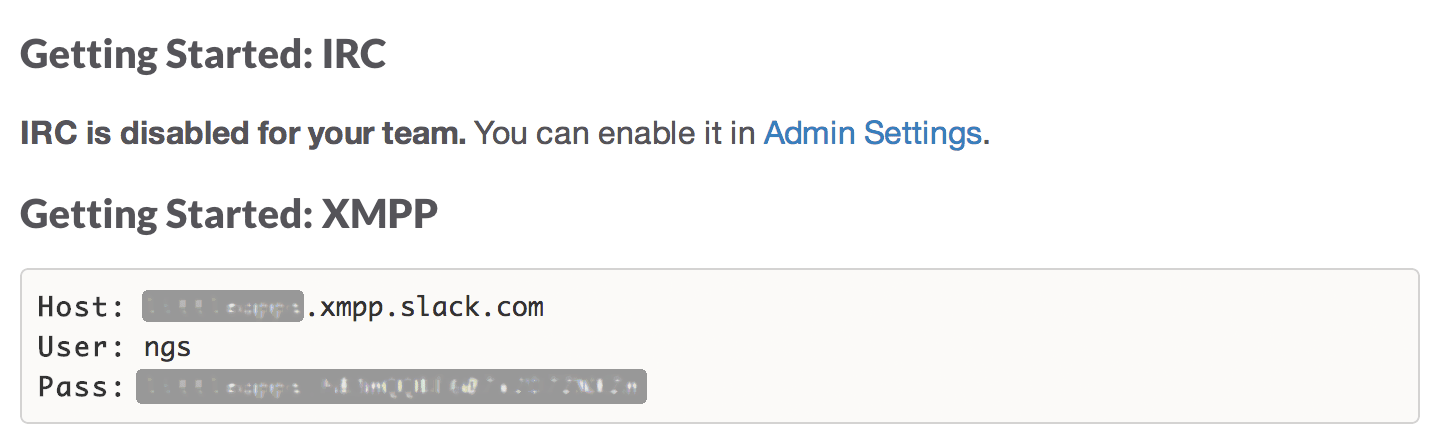Click the Getting Started: XMPP heading
Screen dimensions: 1434x446
(x=229, y=214)
